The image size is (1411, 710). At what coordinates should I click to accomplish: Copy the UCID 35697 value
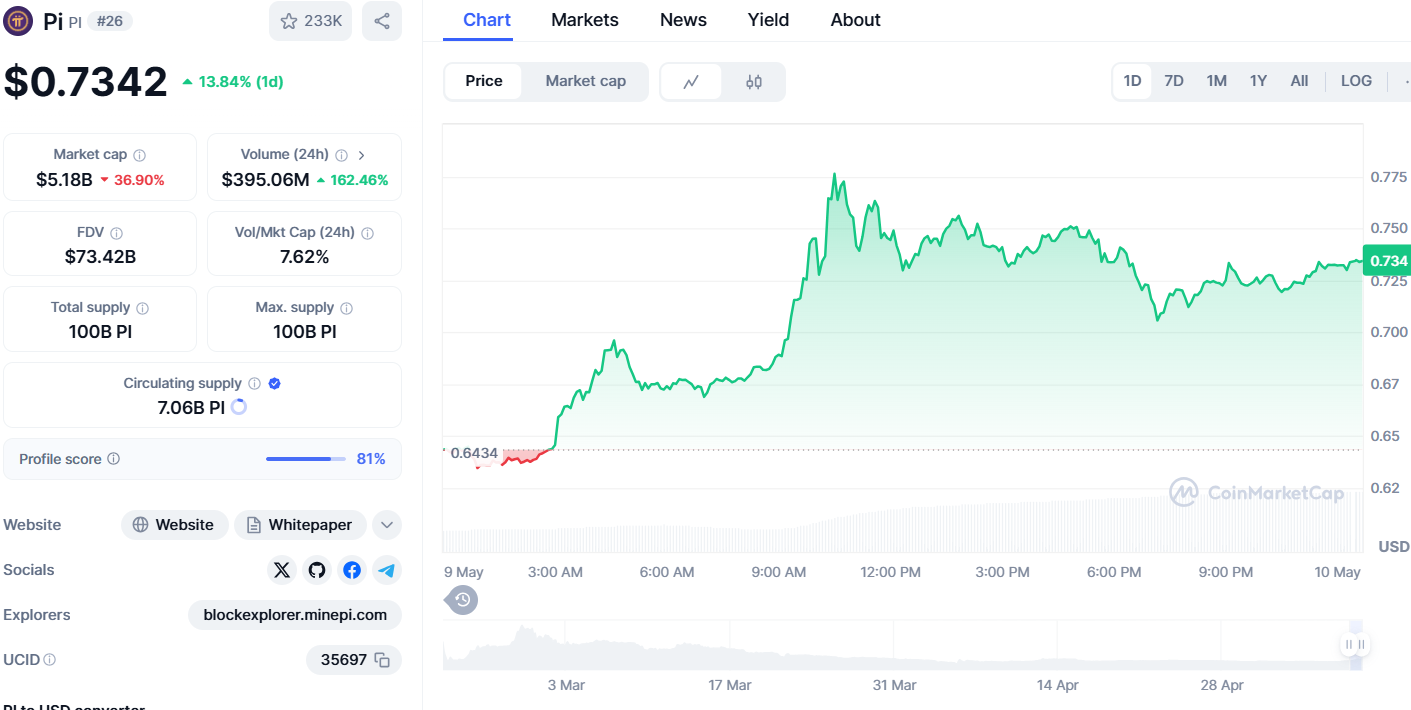tap(382, 660)
